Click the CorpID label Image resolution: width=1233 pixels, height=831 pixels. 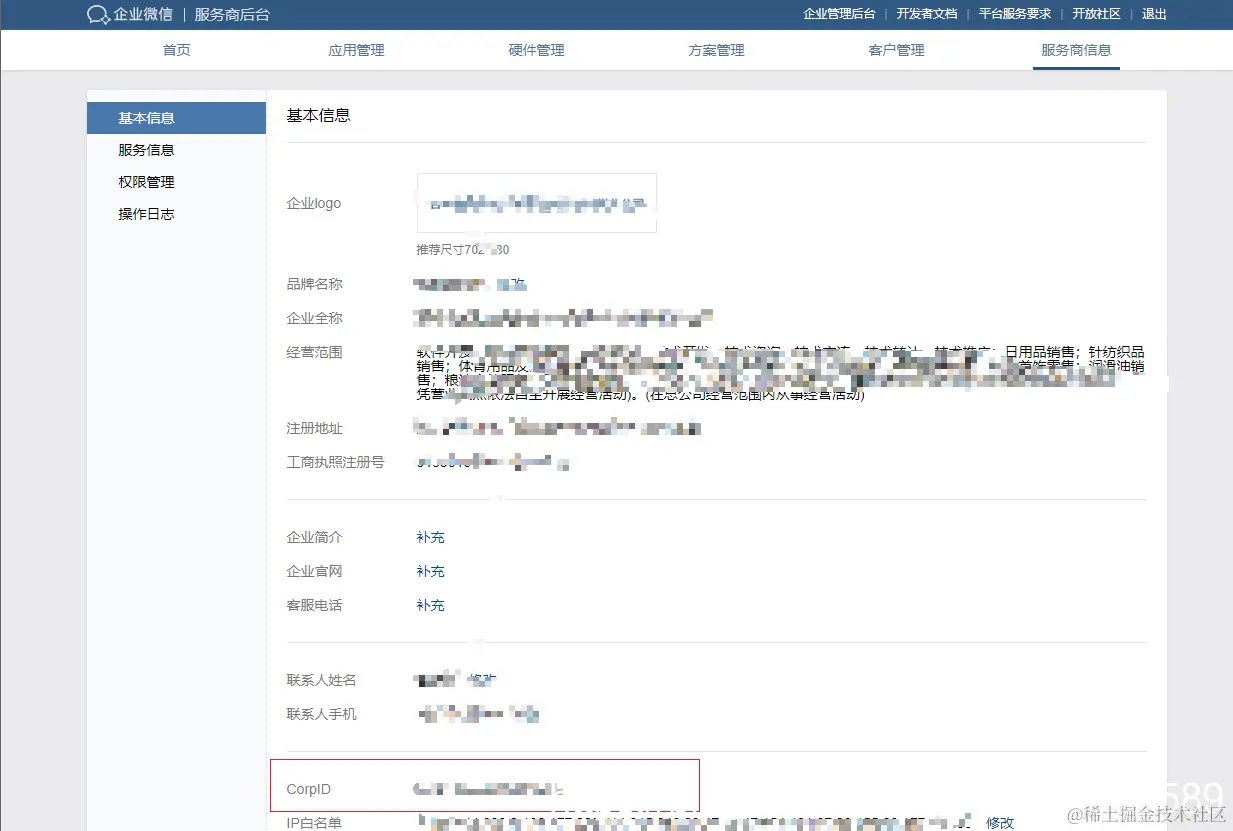(308, 790)
